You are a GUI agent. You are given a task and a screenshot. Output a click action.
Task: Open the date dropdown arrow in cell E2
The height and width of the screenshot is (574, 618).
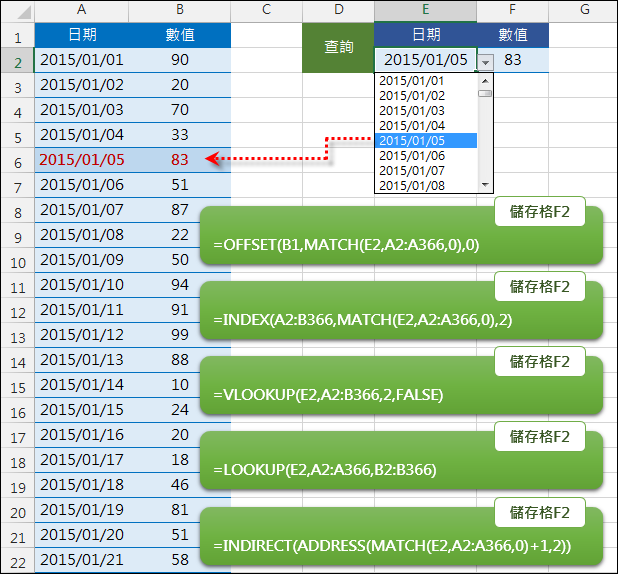[x=486, y=62]
